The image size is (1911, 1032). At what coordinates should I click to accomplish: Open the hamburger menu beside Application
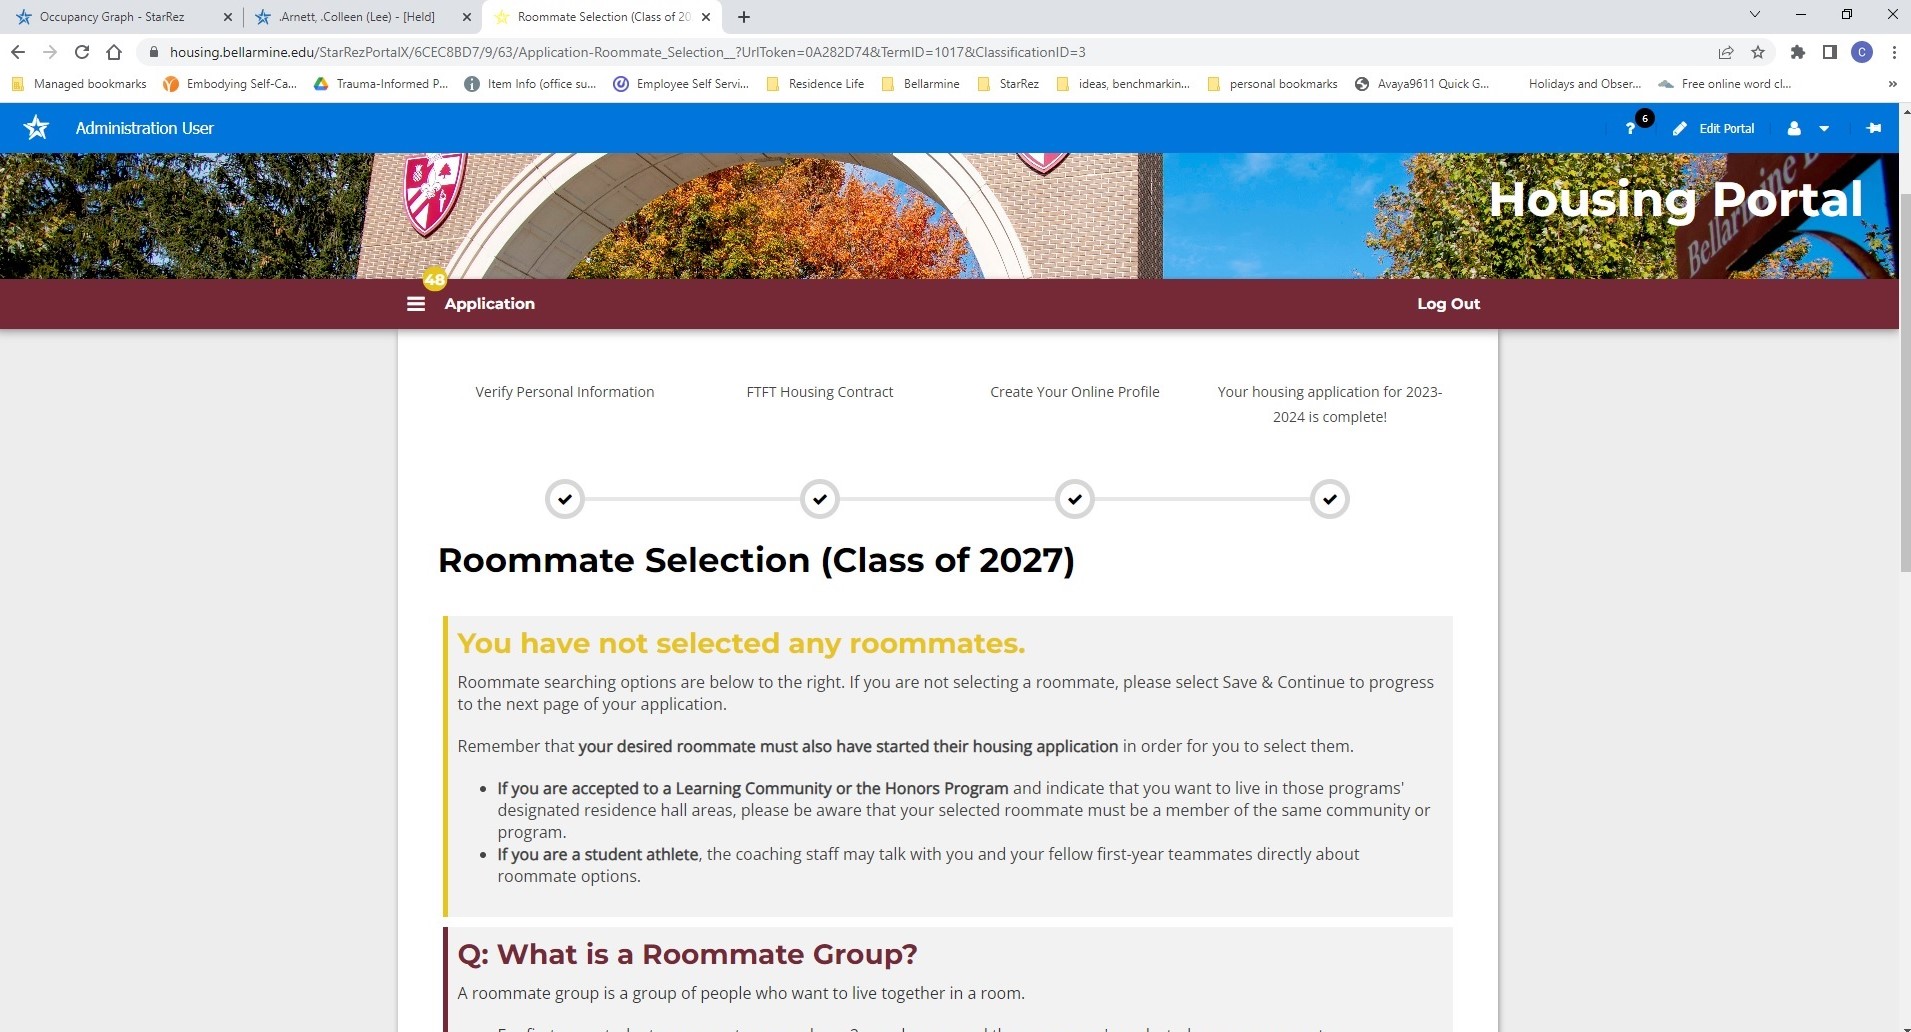(x=415, y=303)
